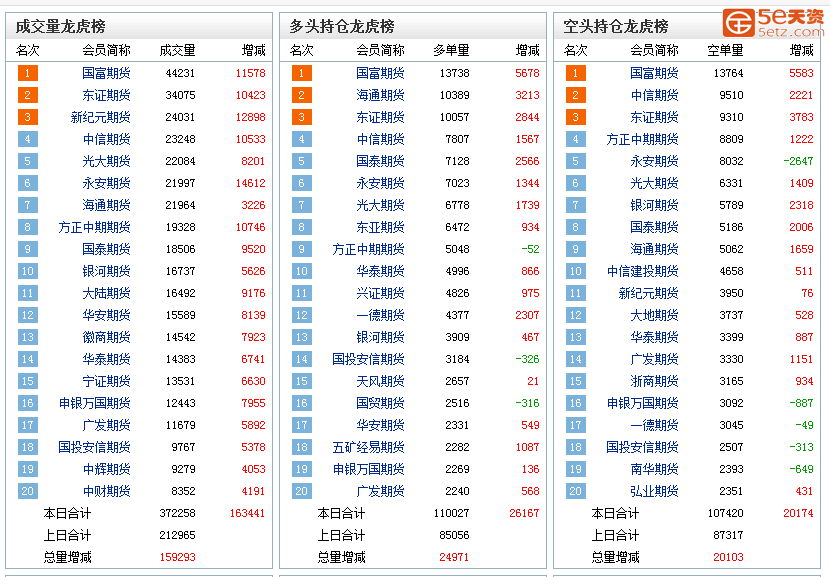830x577 pixels.
Task: Click green change value -649
Action: pyautogui.click(x=801, y=469)
